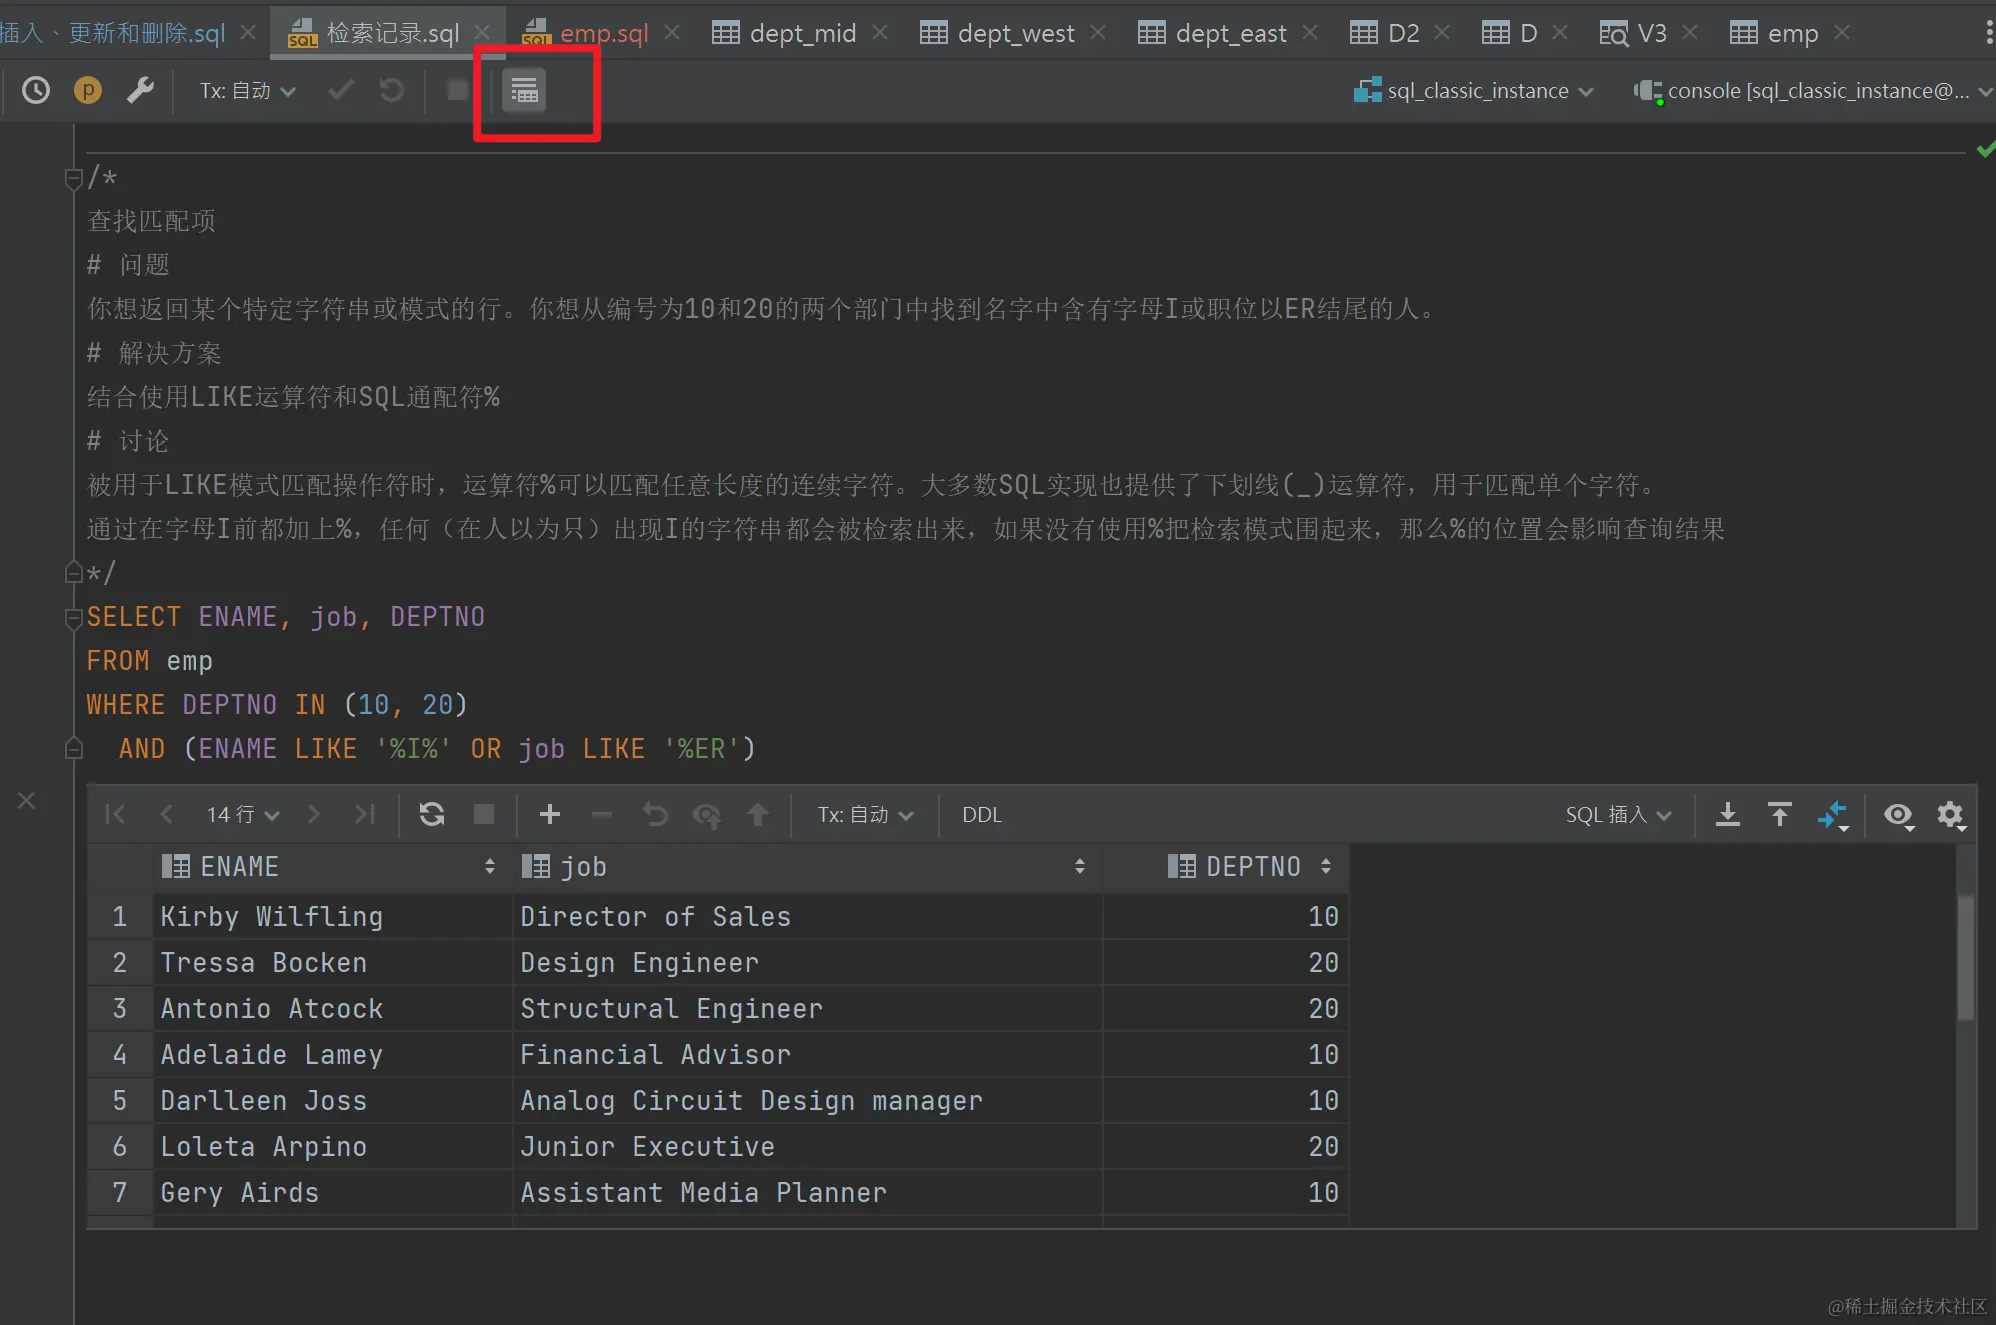Toggle the view-as eye icon
The width and height of the screenshot is (1996, 1325).
pyautogui.click(x=1898, y=815)
